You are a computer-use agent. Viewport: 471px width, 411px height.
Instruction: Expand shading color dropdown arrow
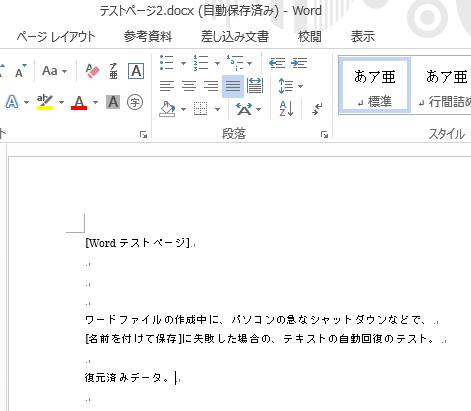coord(183,109)
